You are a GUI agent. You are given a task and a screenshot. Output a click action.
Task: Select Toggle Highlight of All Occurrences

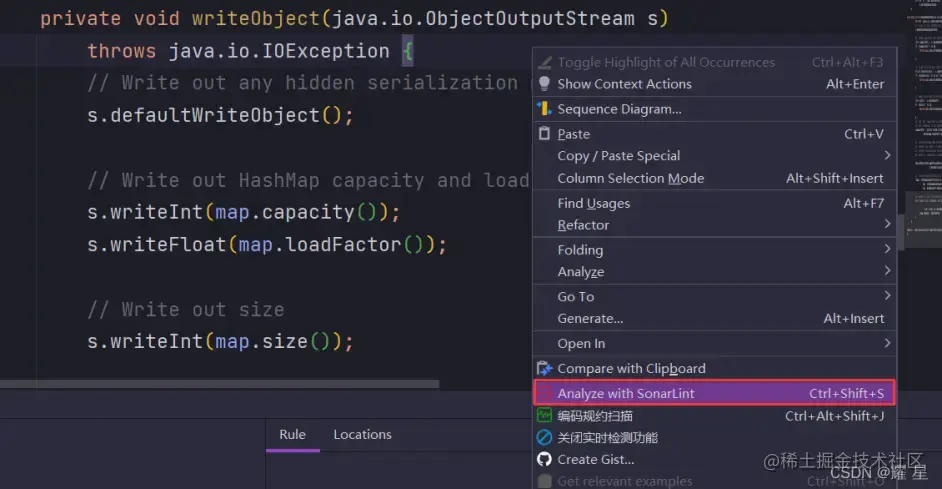click(x=714, y=62)
